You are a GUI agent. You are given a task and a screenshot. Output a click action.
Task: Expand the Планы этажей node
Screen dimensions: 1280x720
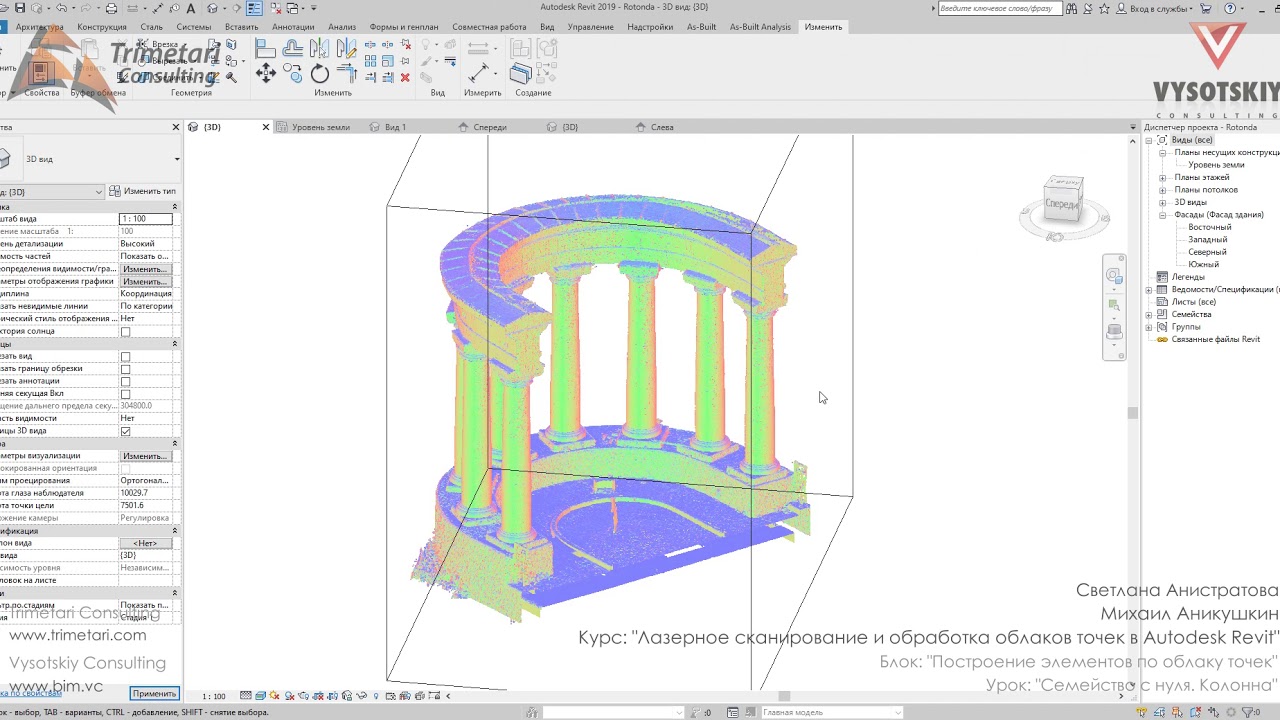click(x=1163, y=178)
